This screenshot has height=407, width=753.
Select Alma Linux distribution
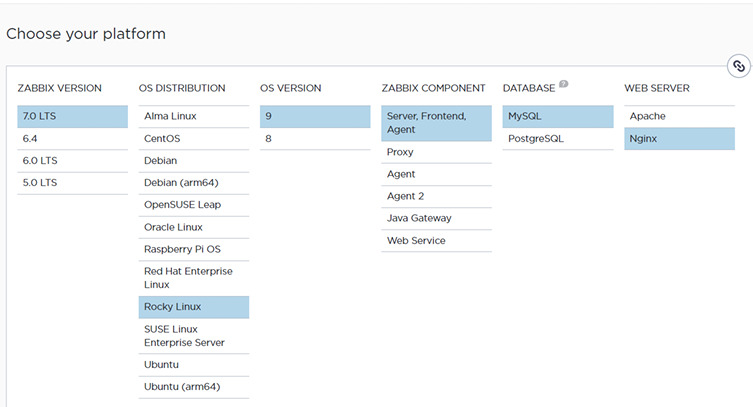194,117
